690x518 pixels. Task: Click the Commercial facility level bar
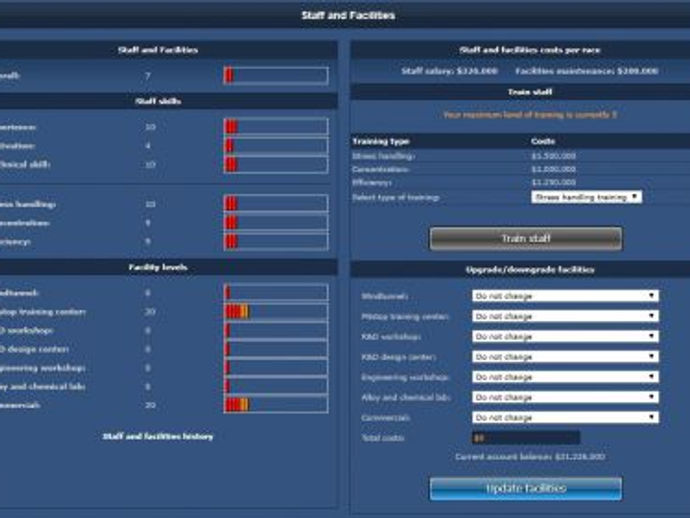(276, 405)
